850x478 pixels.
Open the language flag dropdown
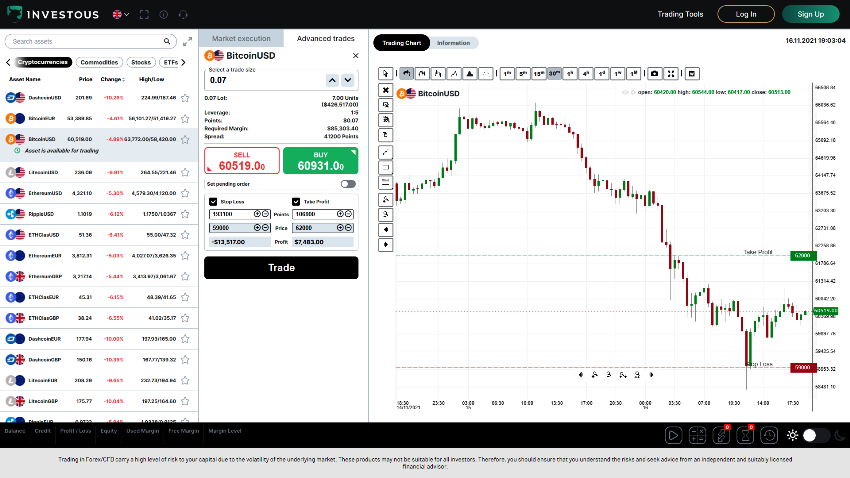click(120, 15)
